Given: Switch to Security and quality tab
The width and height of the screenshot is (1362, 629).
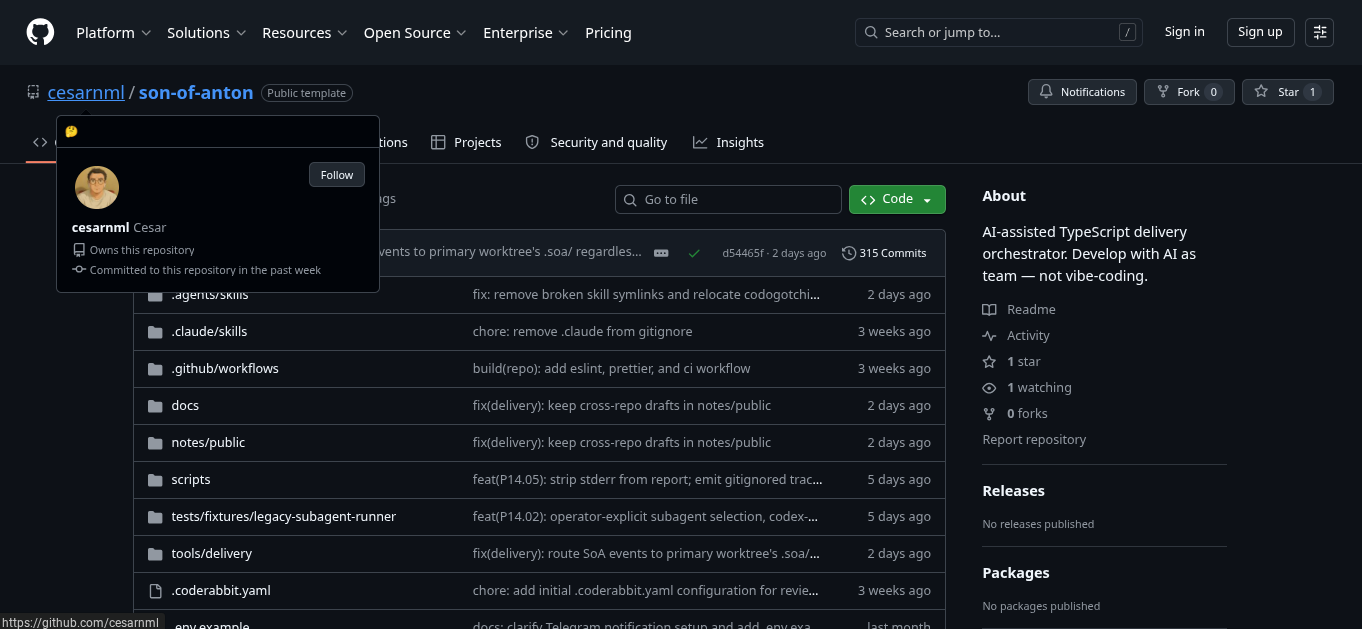Looking at the screenshot, I should pyautogui.click(x=597, y=142).
